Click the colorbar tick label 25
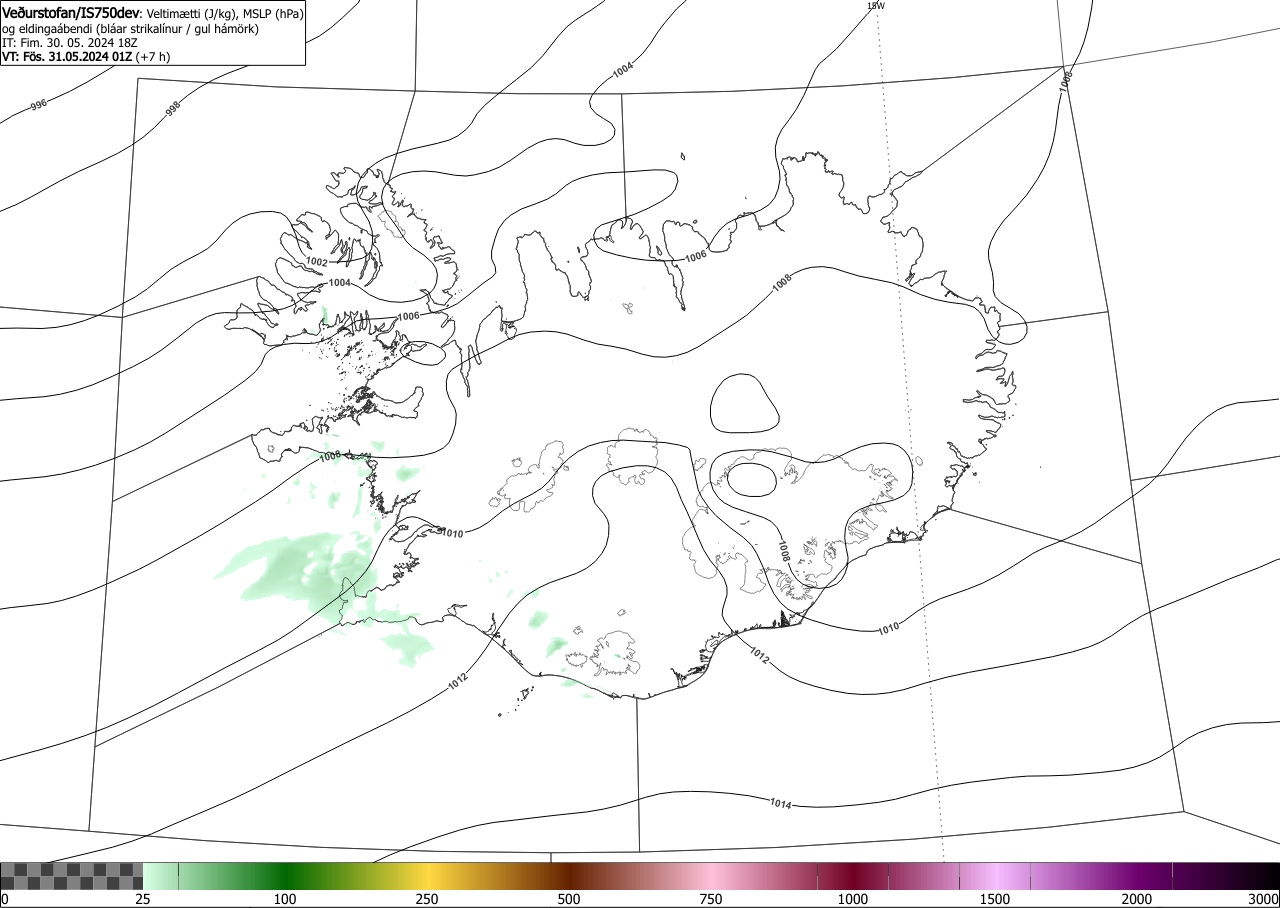The width and height of the screenshot is (1280, 908). click(x=143, y=899)
